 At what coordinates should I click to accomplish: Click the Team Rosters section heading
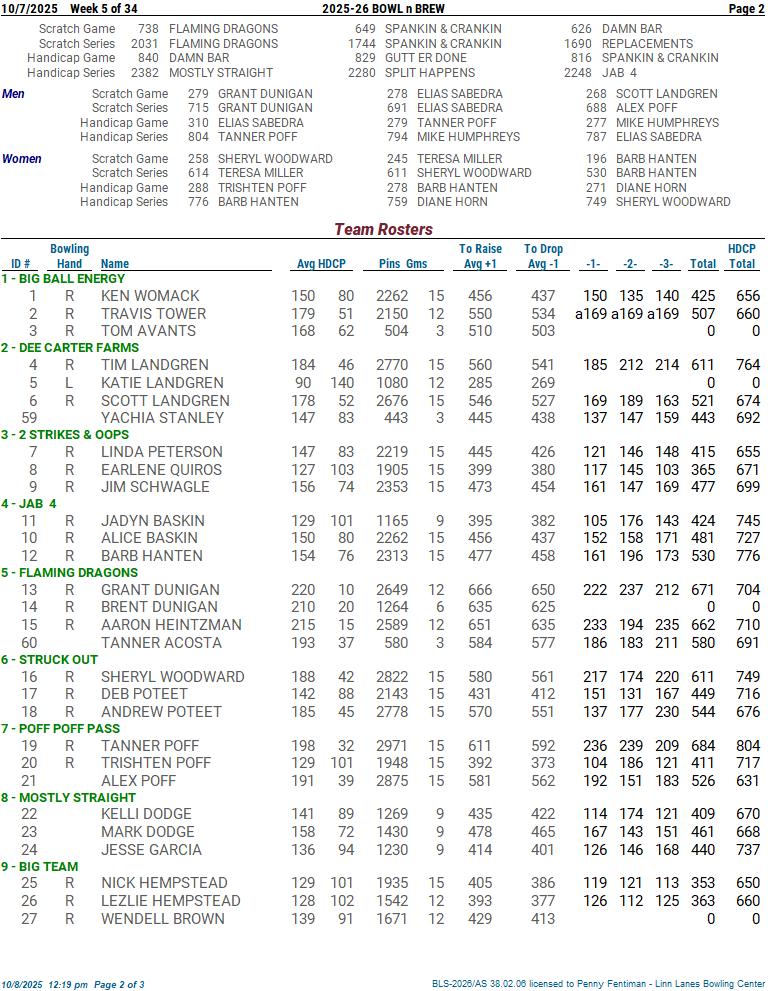[x=383, y=230]
